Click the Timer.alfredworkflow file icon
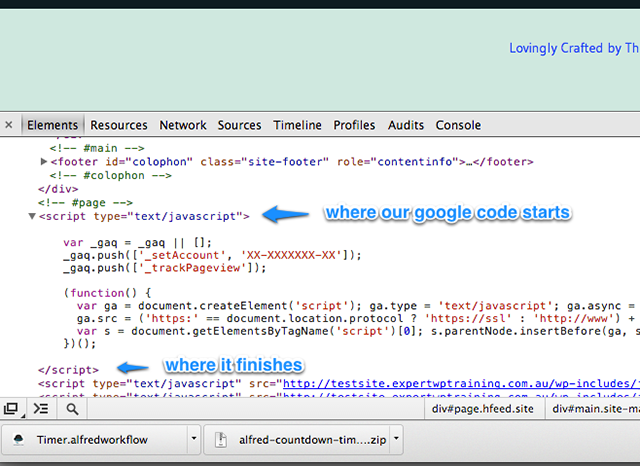 coord(18,439)
